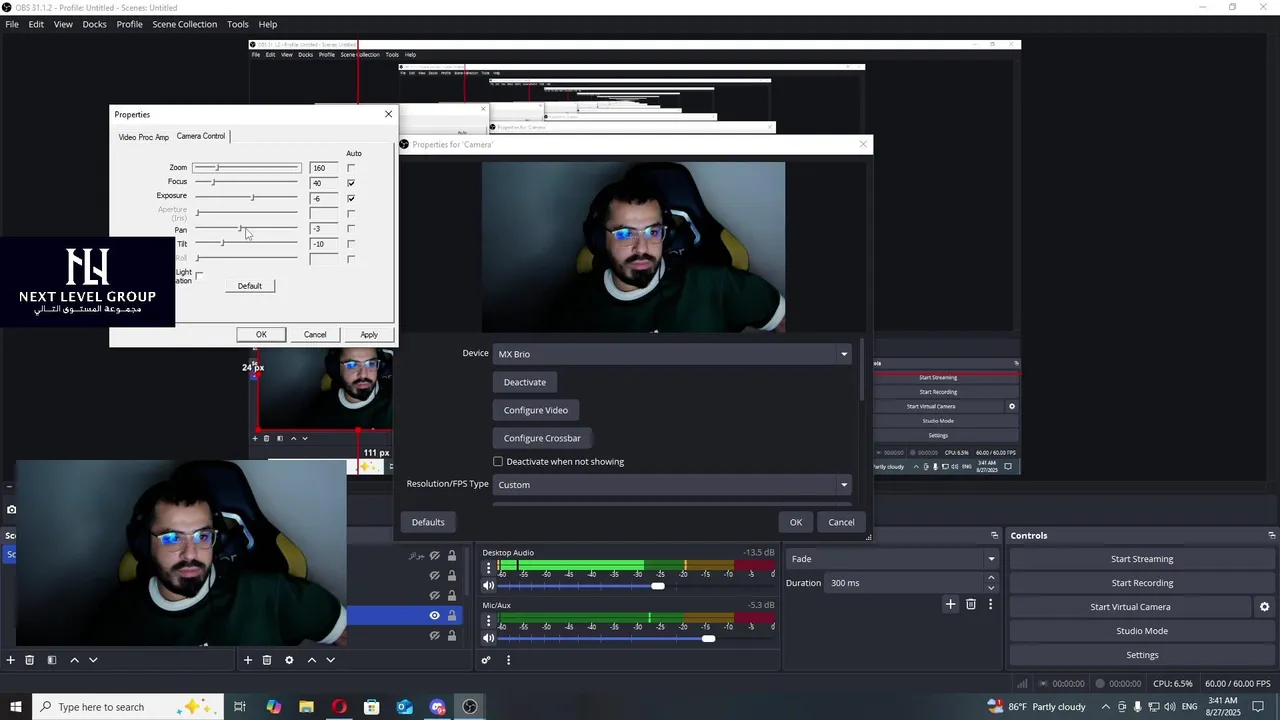
Task: Remove the selected scene with the Scenes dock trash icon
Action: pos(30,660)
